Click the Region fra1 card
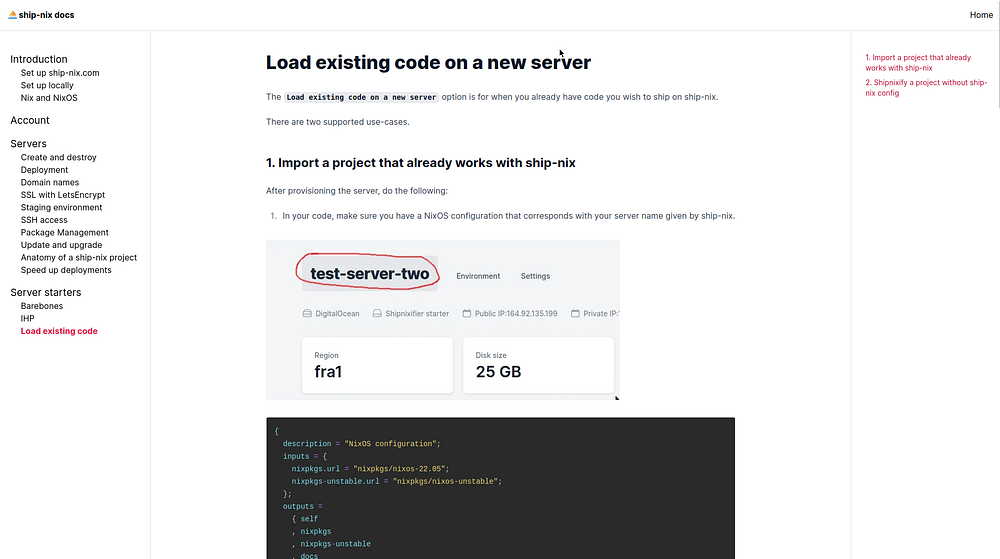The height and width of the screenshot is (559, 1000). pos(377,365)
